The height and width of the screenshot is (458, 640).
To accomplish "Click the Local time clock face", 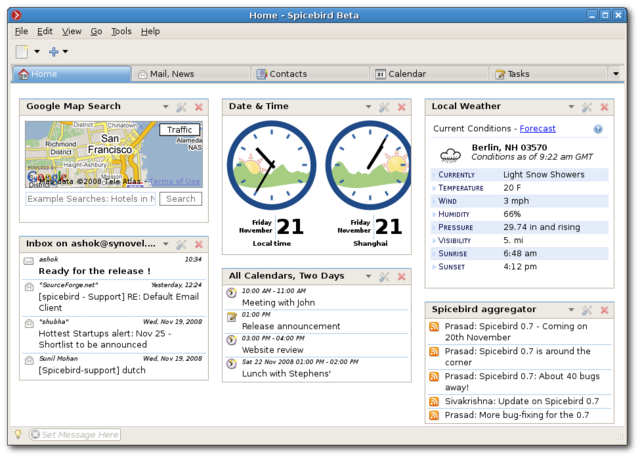I will (x=271, y=165).
